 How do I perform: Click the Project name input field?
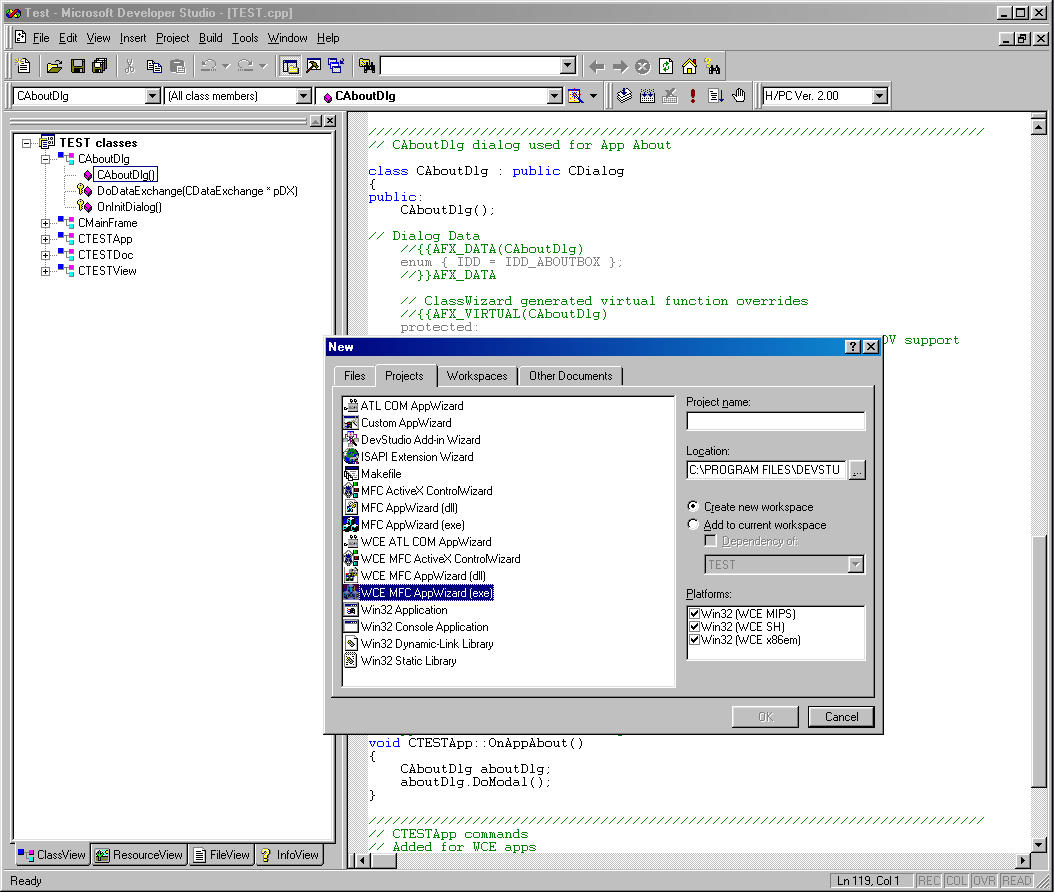point(776,421)
